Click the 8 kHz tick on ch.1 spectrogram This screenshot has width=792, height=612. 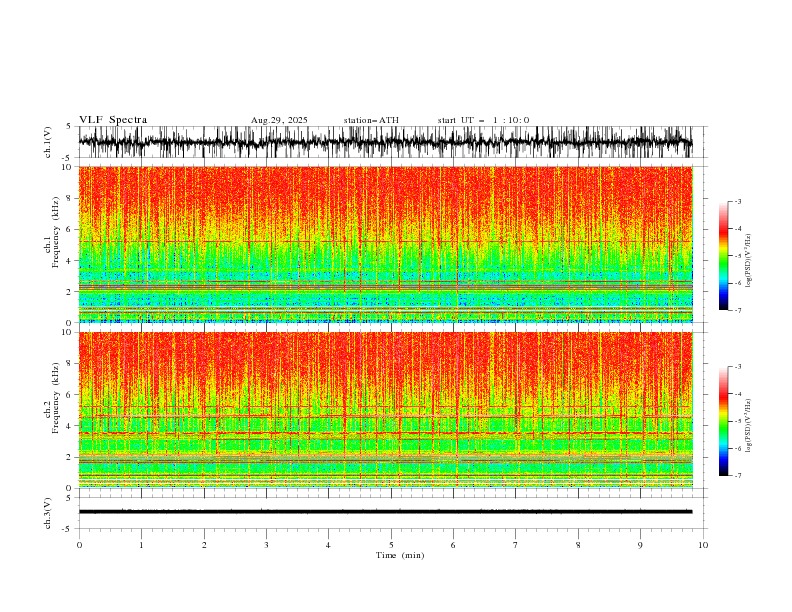pyautogui.click(x=69, y=198)
